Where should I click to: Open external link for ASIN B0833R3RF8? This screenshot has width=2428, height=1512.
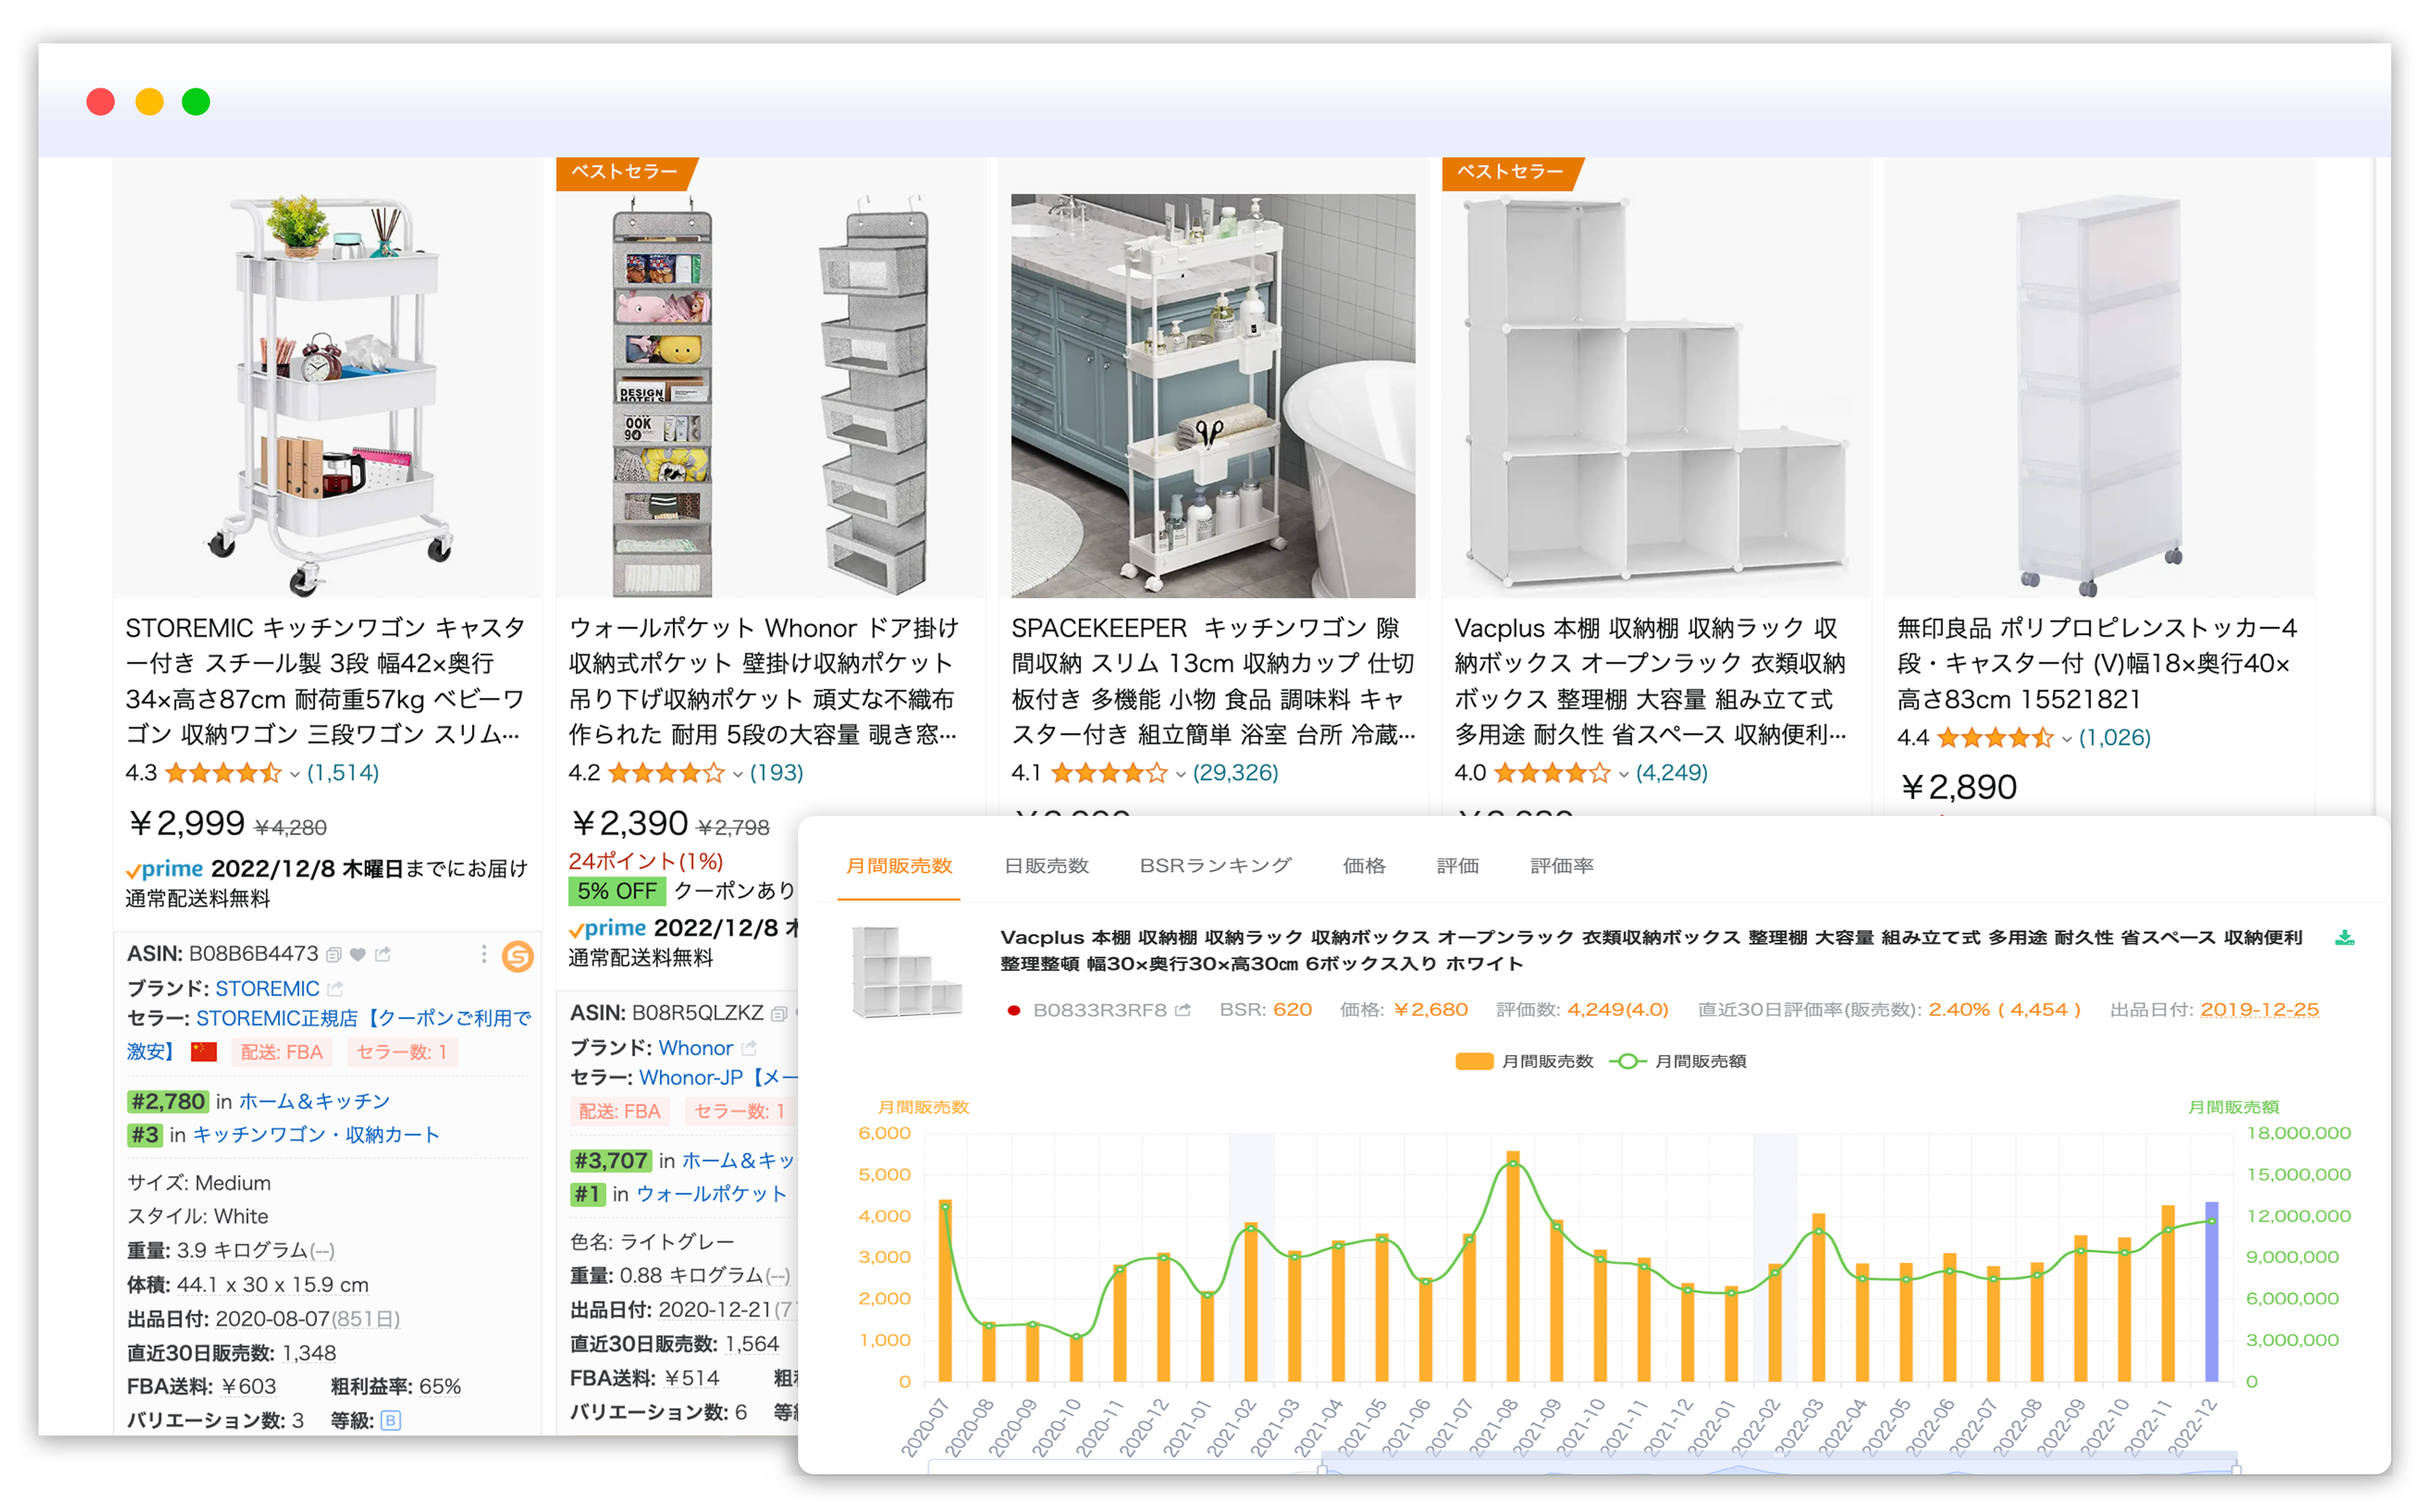[x=1183, y=1009]
